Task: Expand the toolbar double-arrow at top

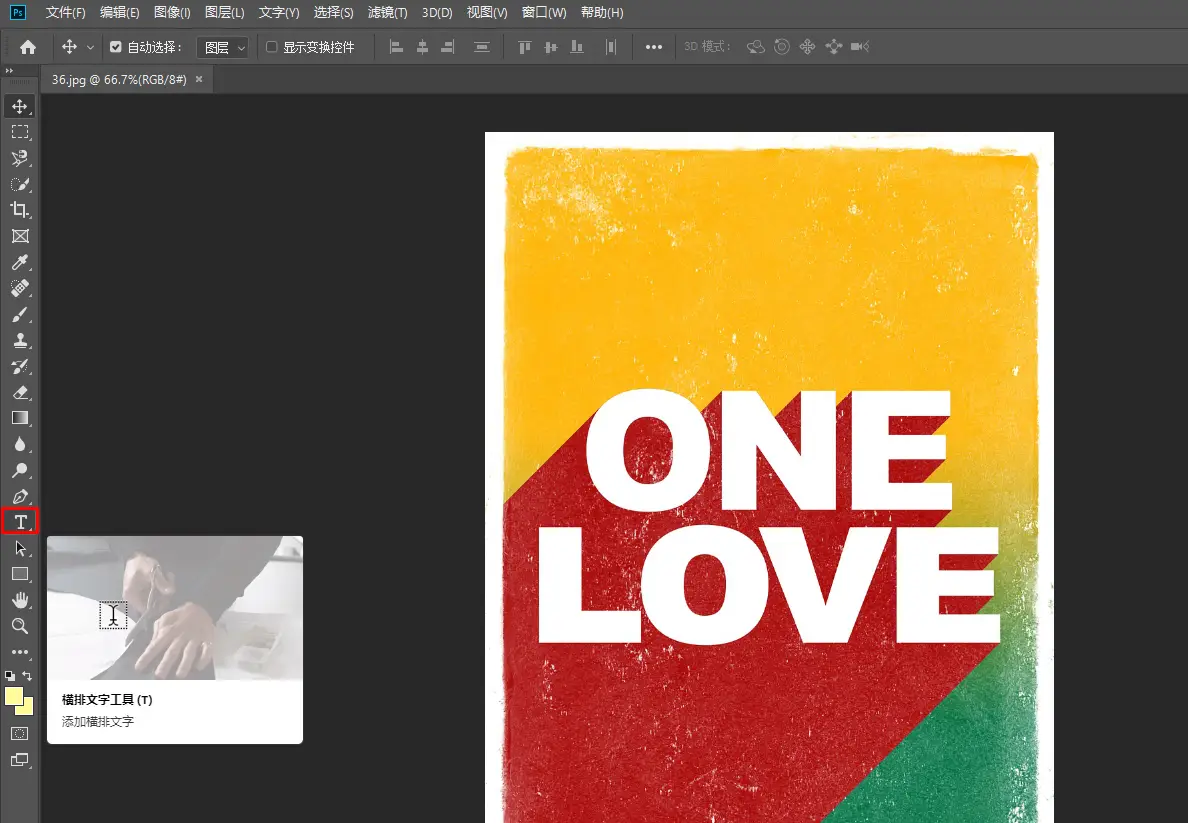Action: click(10, 71)
